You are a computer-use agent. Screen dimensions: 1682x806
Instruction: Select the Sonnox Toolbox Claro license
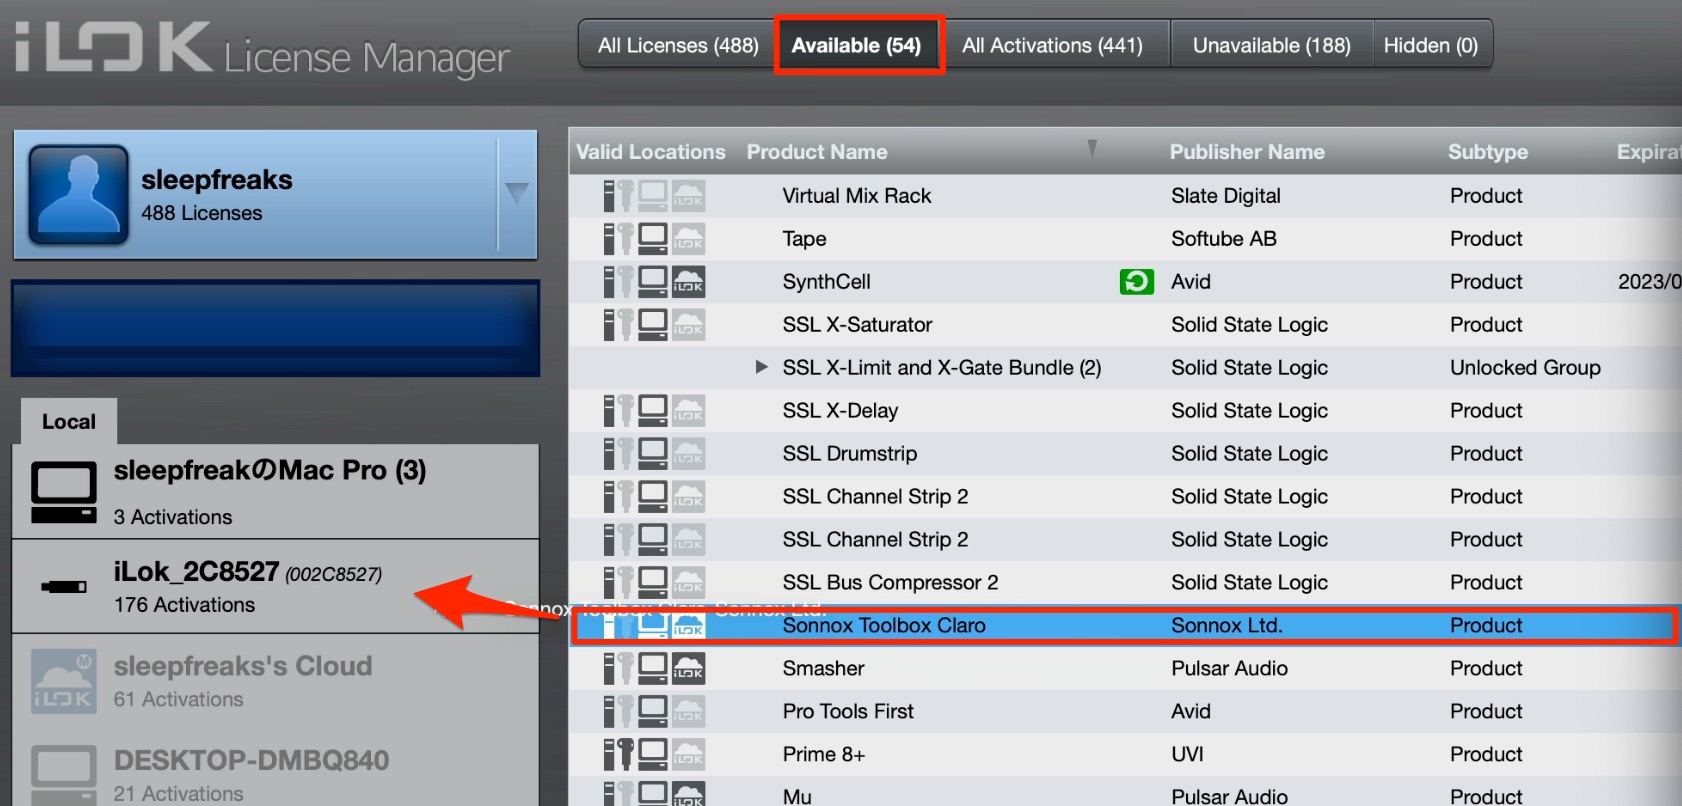[x=884, y=626]
